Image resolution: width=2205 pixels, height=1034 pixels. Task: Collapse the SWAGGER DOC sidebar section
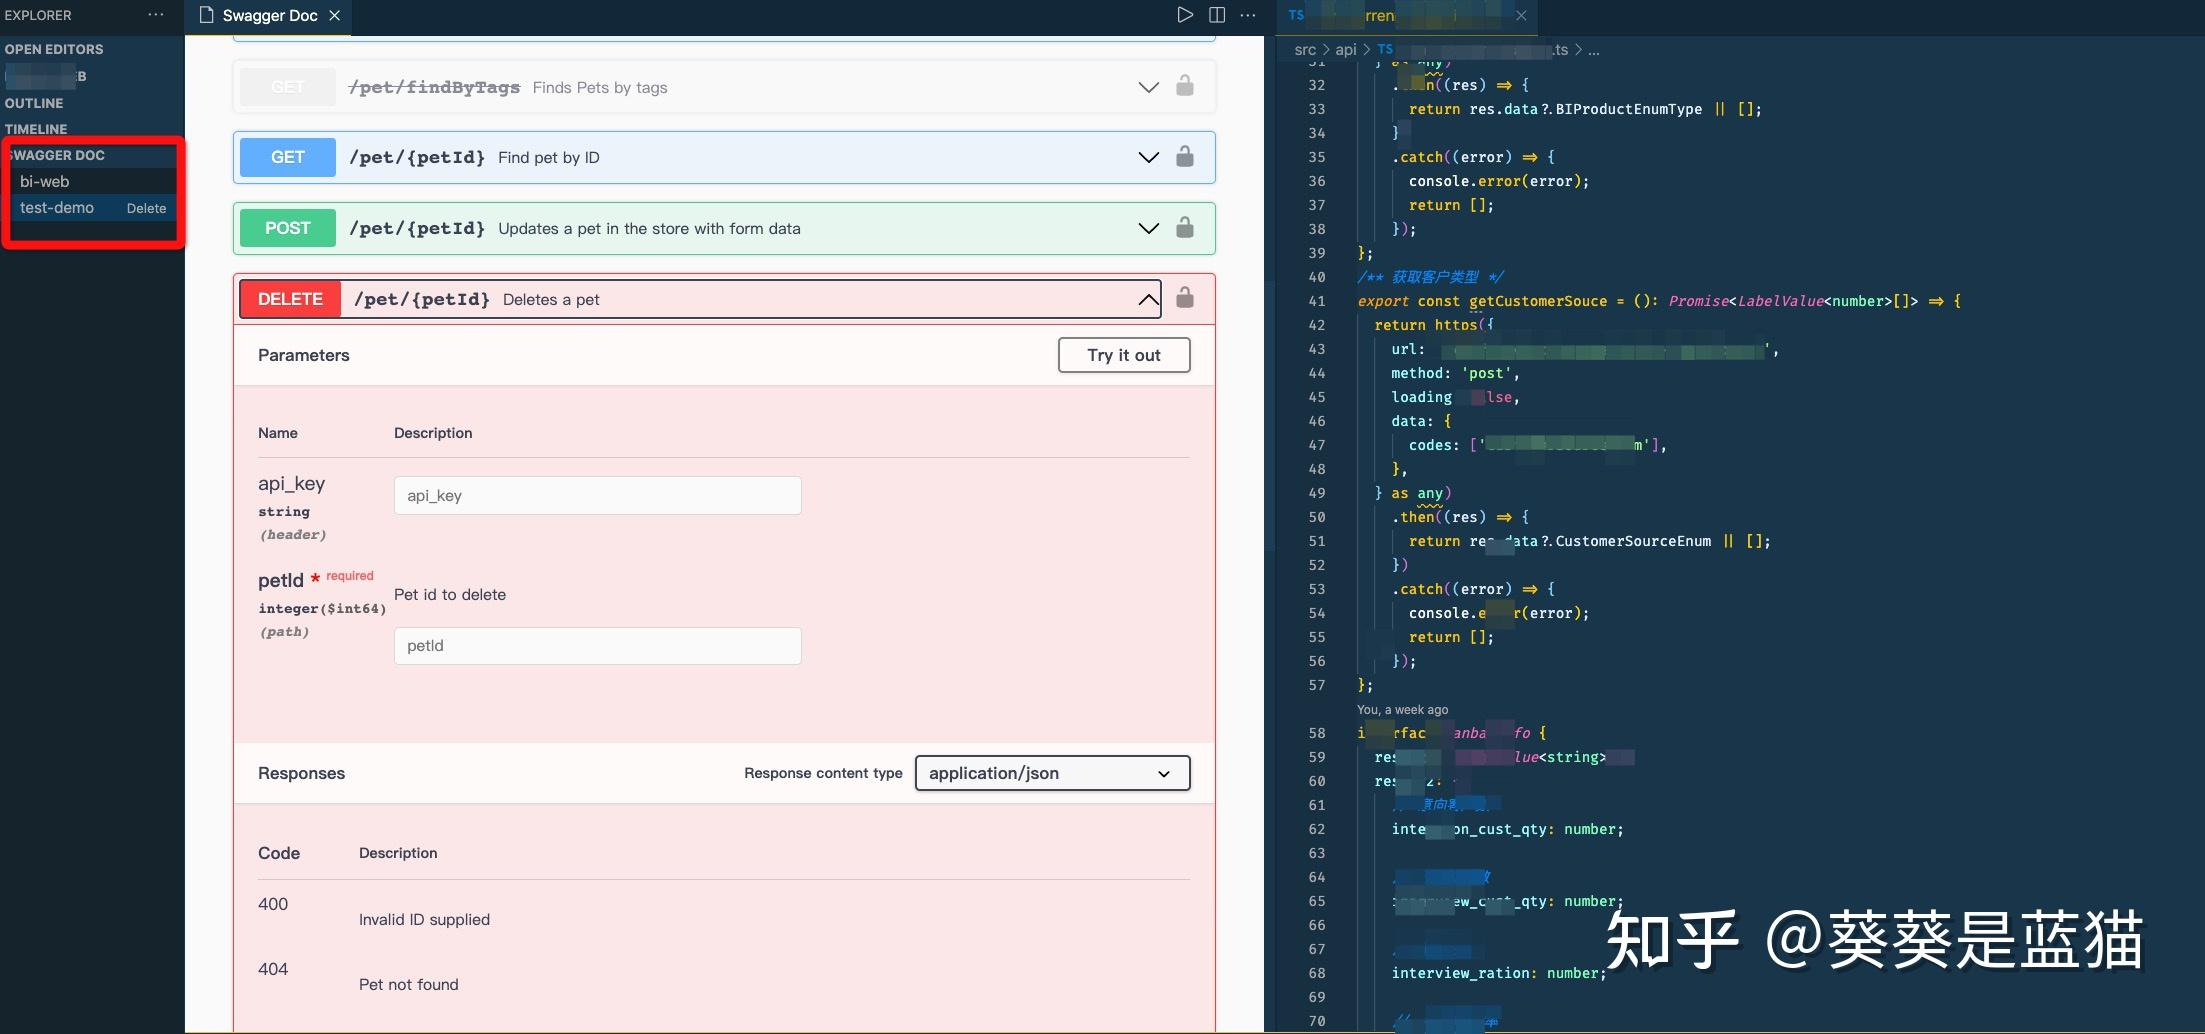[x=57, y=155]
